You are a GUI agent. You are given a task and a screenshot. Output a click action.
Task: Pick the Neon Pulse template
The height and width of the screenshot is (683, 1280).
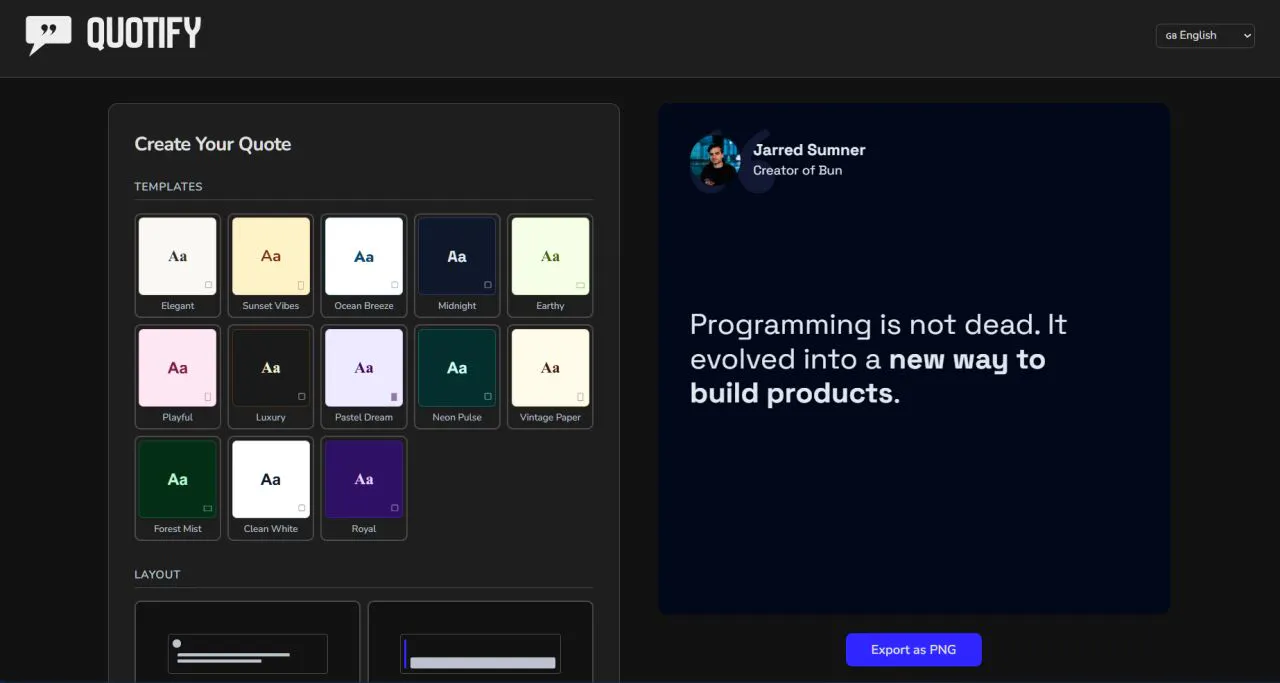click(457, 377)
